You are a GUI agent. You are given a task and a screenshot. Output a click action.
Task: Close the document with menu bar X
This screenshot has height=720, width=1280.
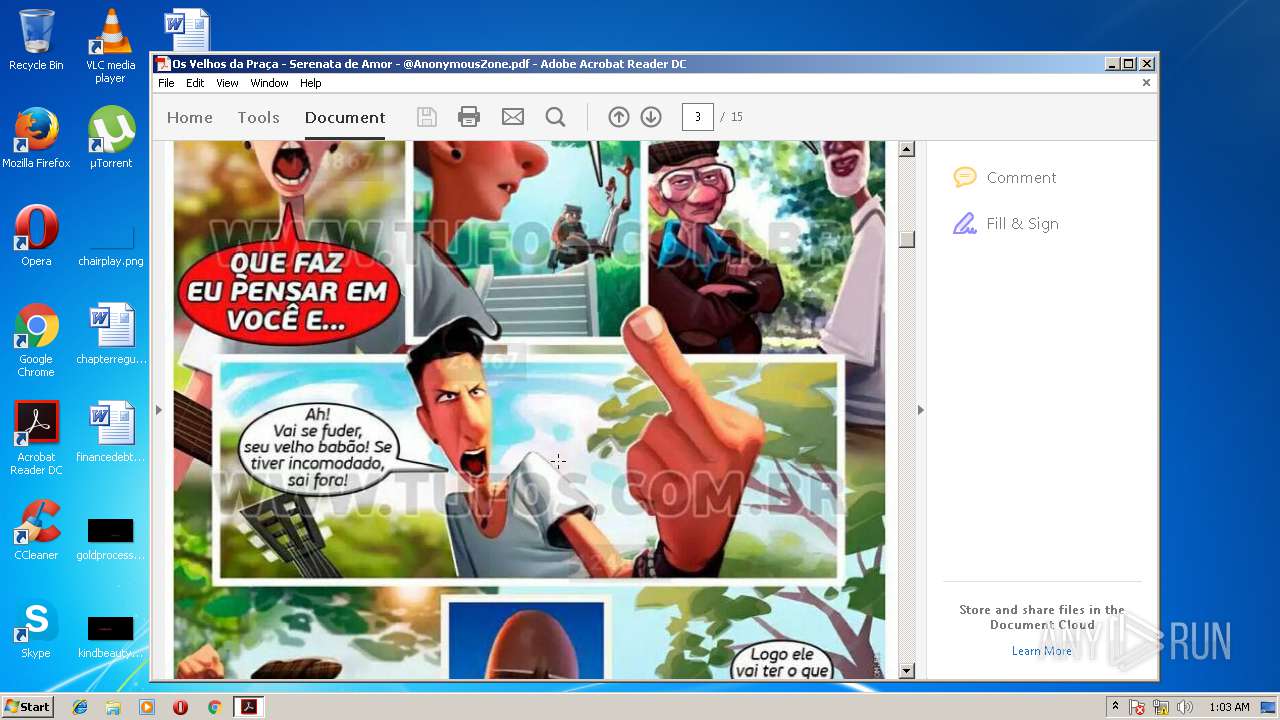[x=1146, y=83]
